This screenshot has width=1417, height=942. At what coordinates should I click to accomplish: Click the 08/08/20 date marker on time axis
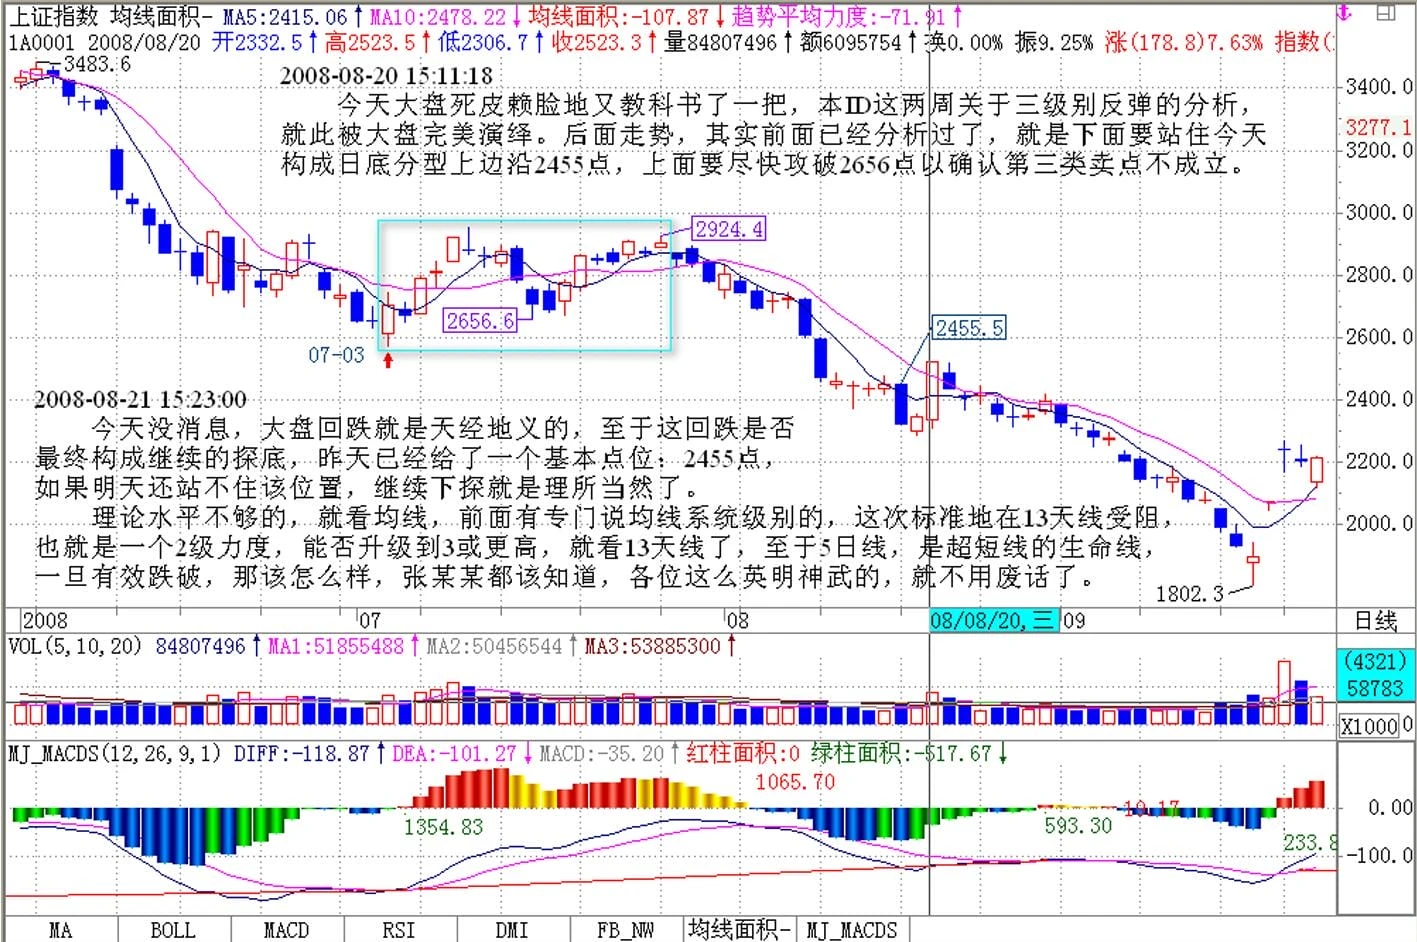coord(992,620)
